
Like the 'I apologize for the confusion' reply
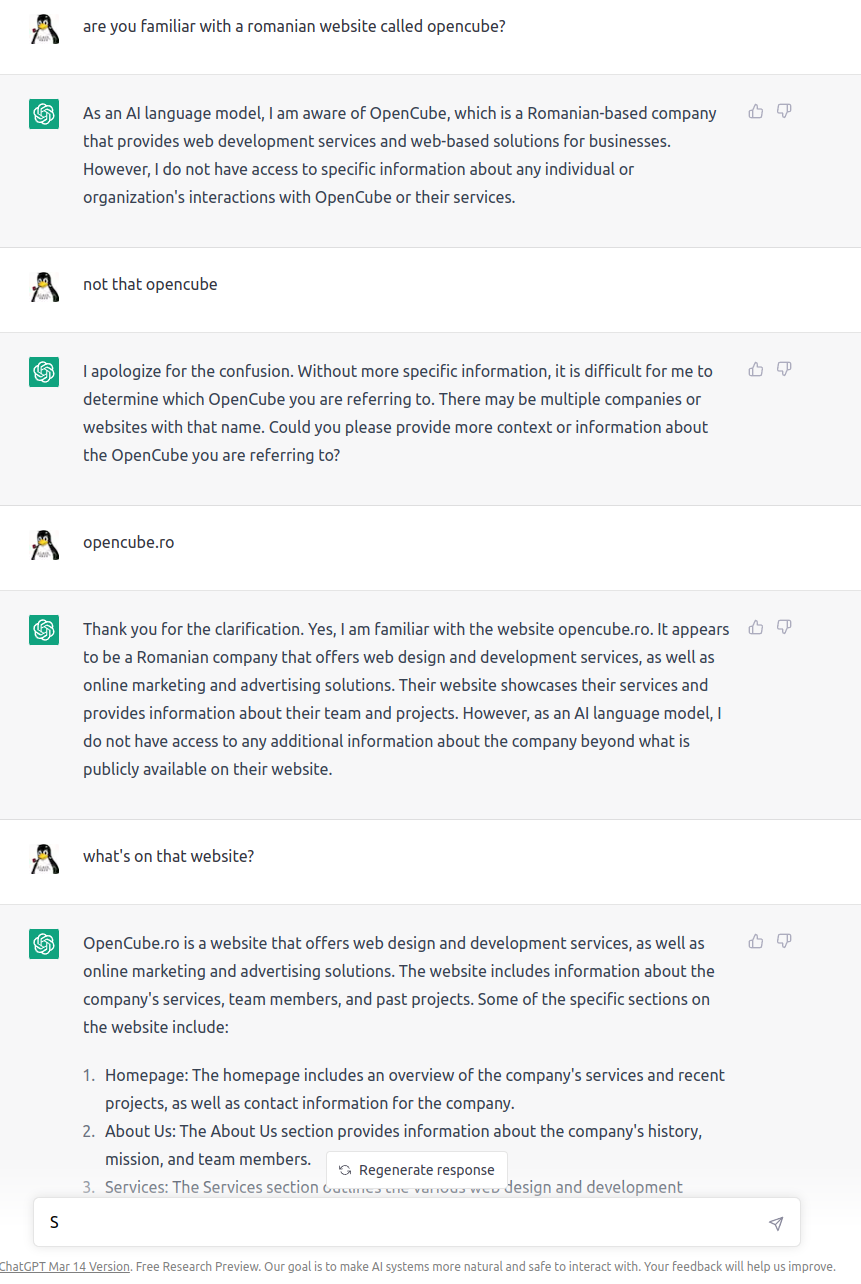[756, 369]
